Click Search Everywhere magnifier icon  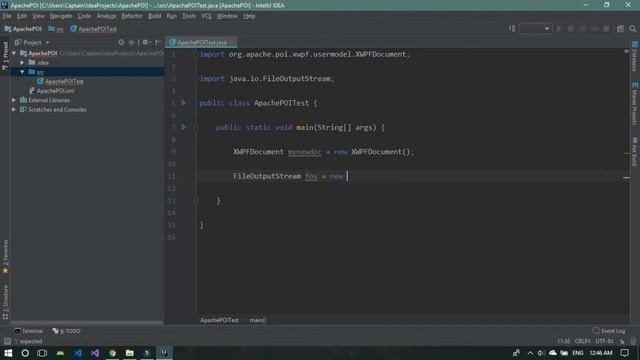632,29
